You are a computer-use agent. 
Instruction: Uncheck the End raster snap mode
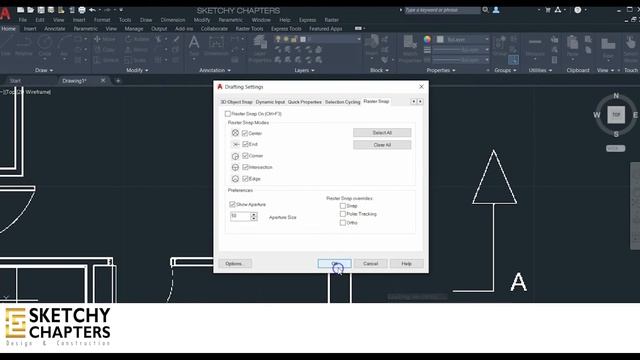pos(245,144)
